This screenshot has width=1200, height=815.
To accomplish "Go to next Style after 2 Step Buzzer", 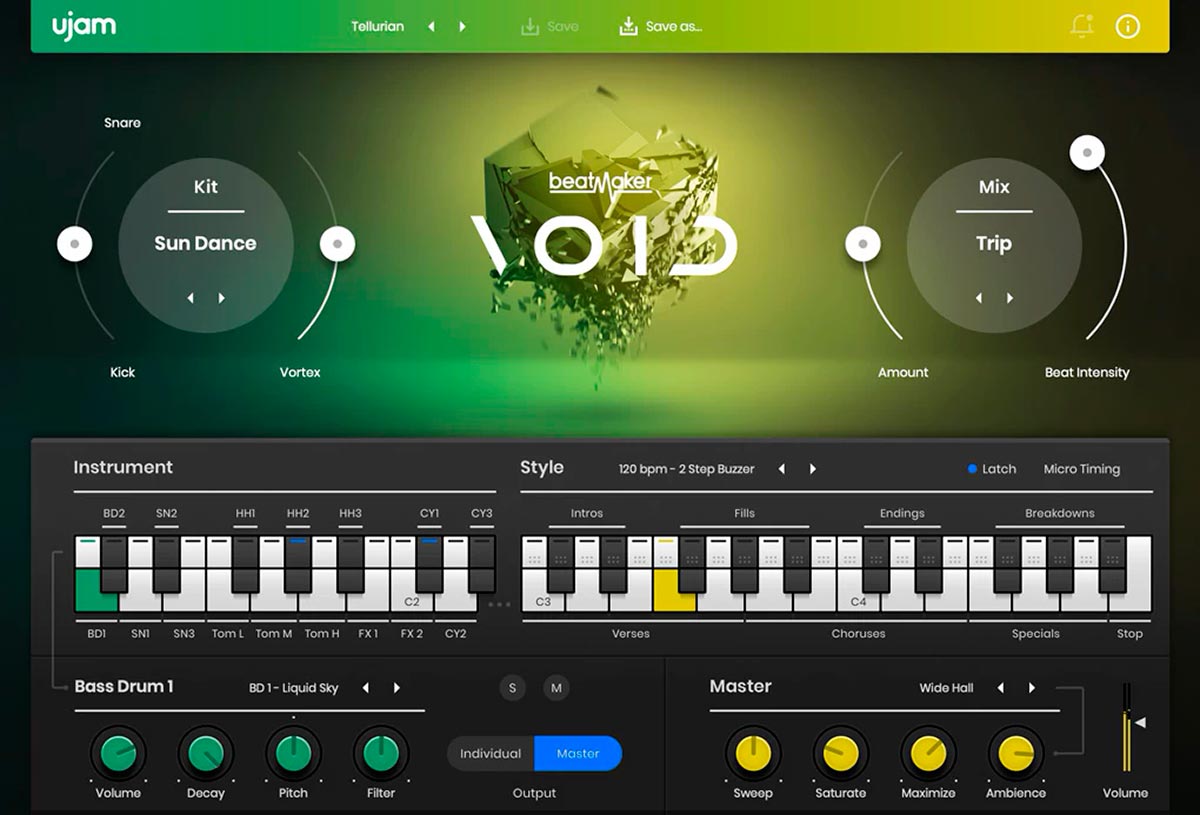I will [x=812, y=469].
